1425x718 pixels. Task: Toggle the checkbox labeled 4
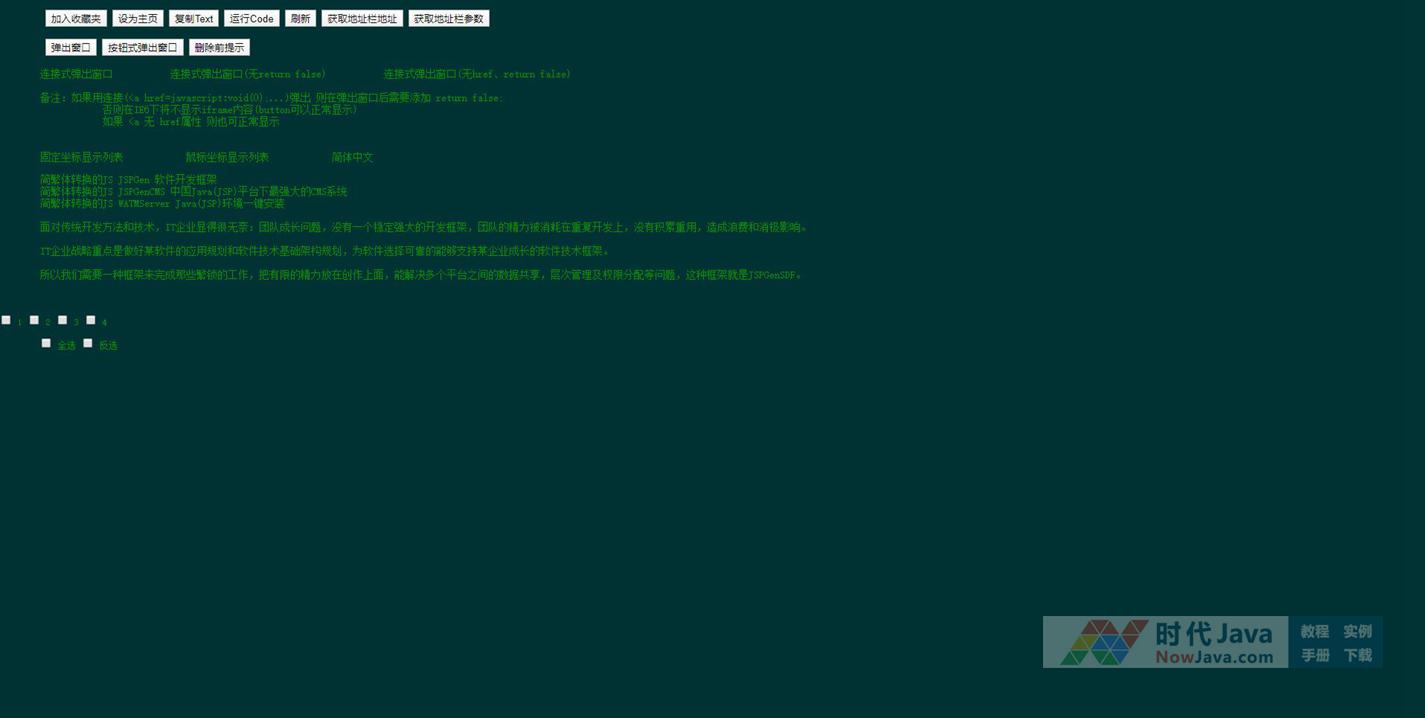[91, 320]
